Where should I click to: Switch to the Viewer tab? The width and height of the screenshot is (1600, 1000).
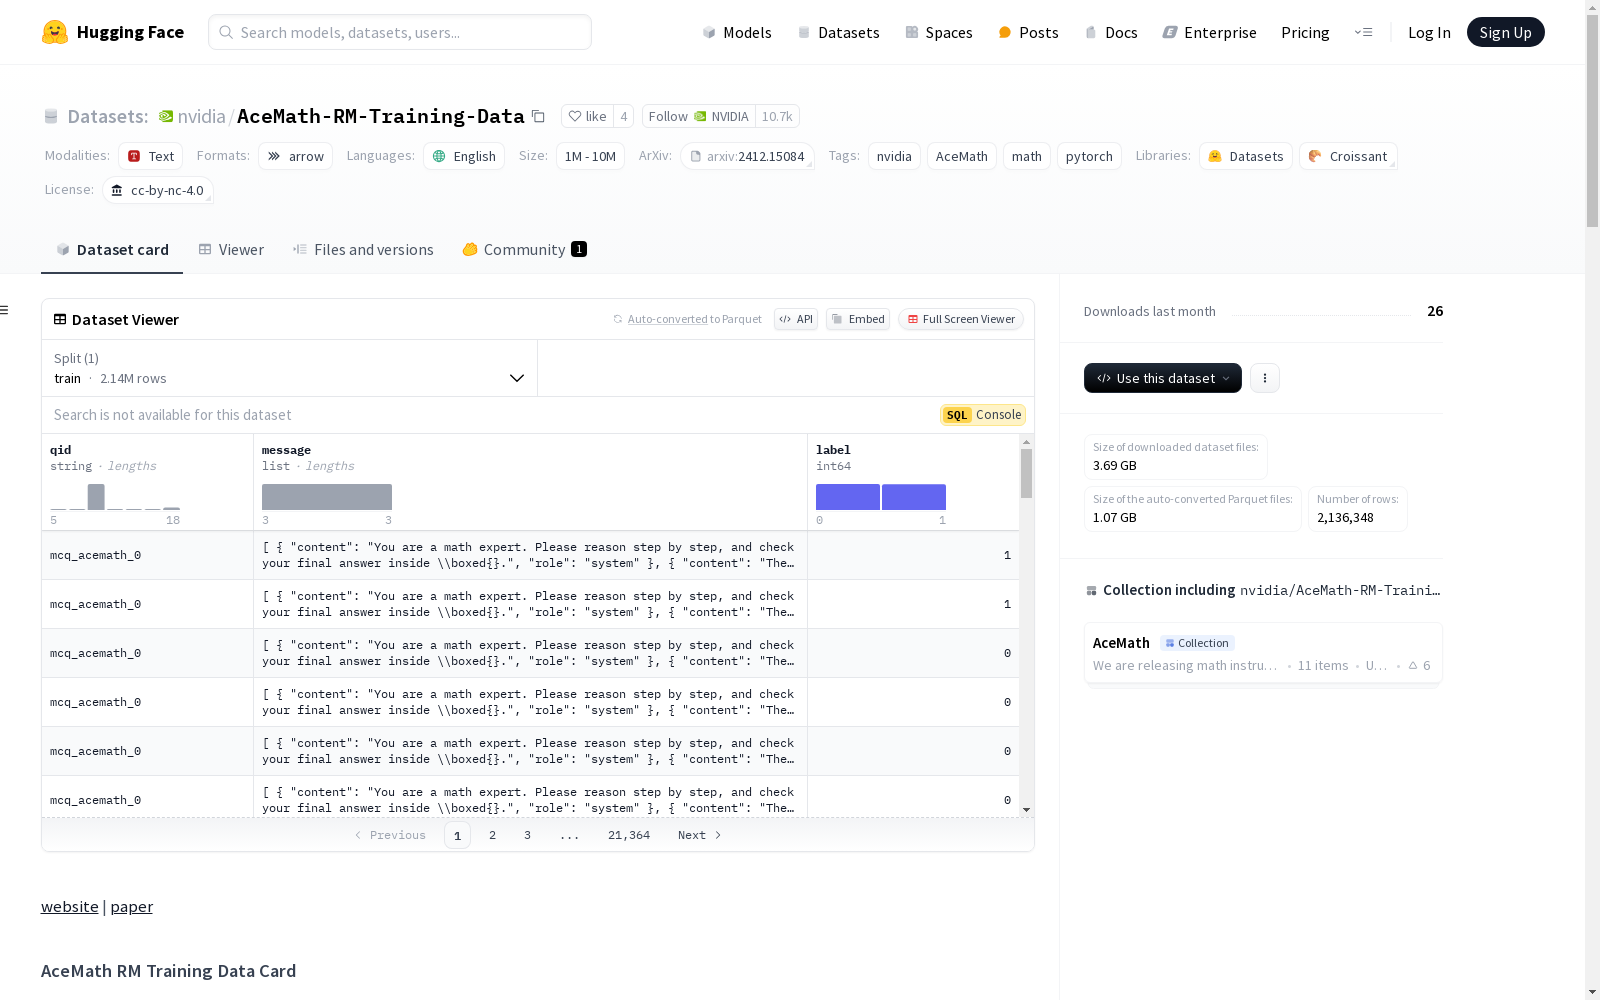[x=231, y=250]
